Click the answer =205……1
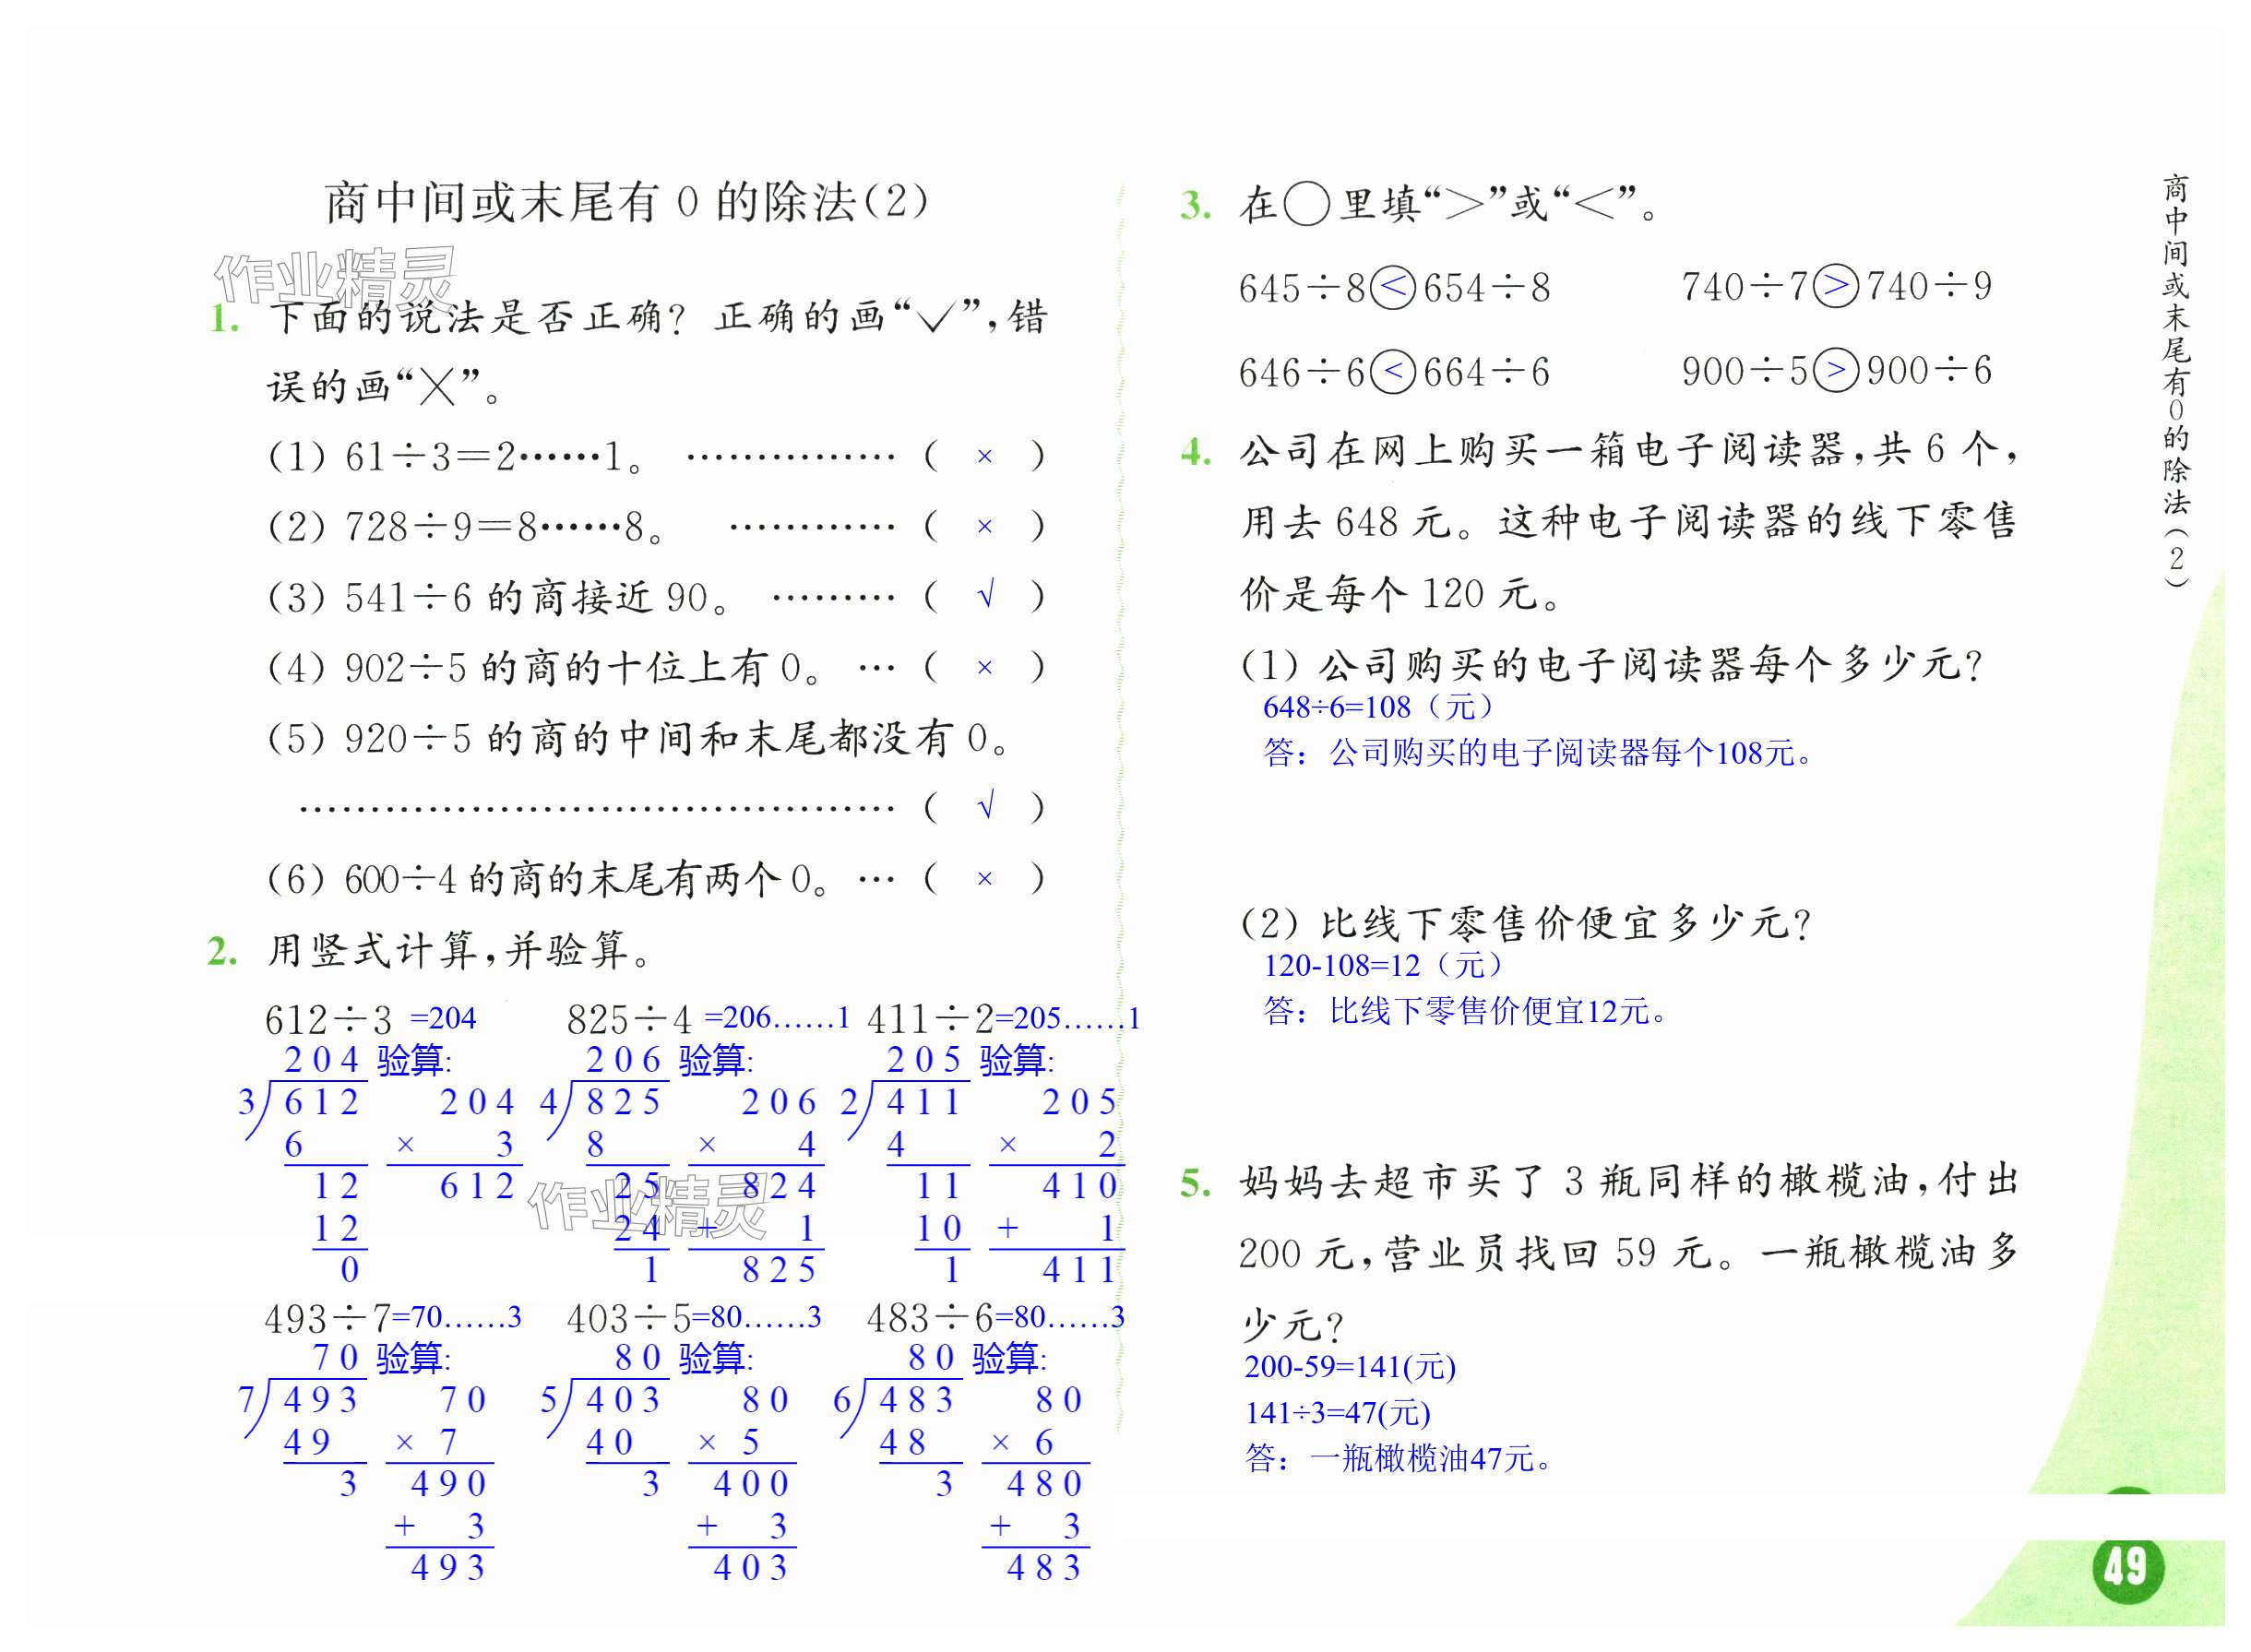Screen dimensions: 2251x1652 point(1068,1018)
